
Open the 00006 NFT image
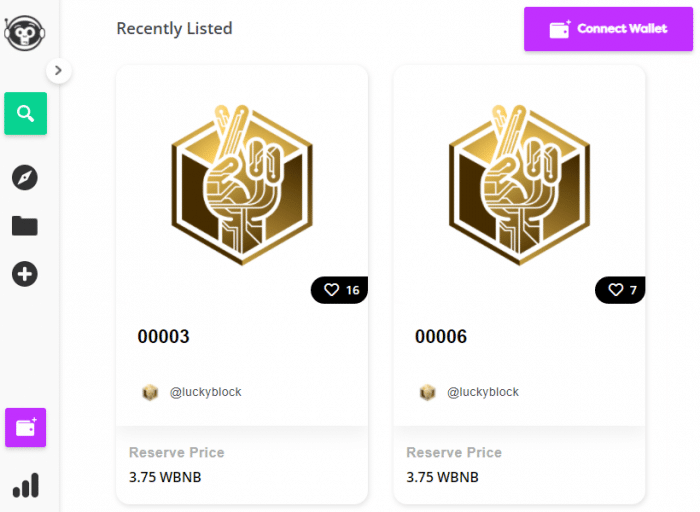pos(519,185)
